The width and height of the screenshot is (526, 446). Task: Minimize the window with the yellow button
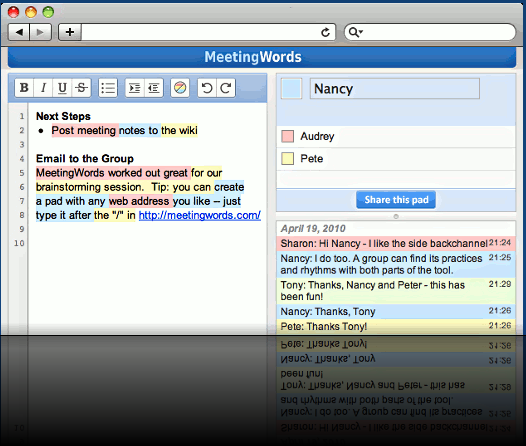click(31, 12)
